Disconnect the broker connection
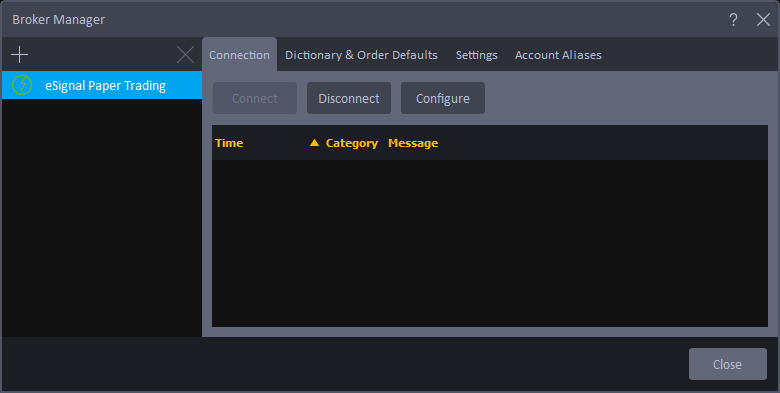The width and height of the screenshot is (780, 393). (349, 98)
